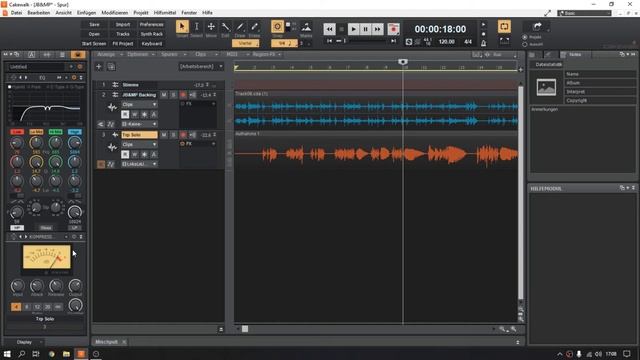Pause the transport

point(365,29)
